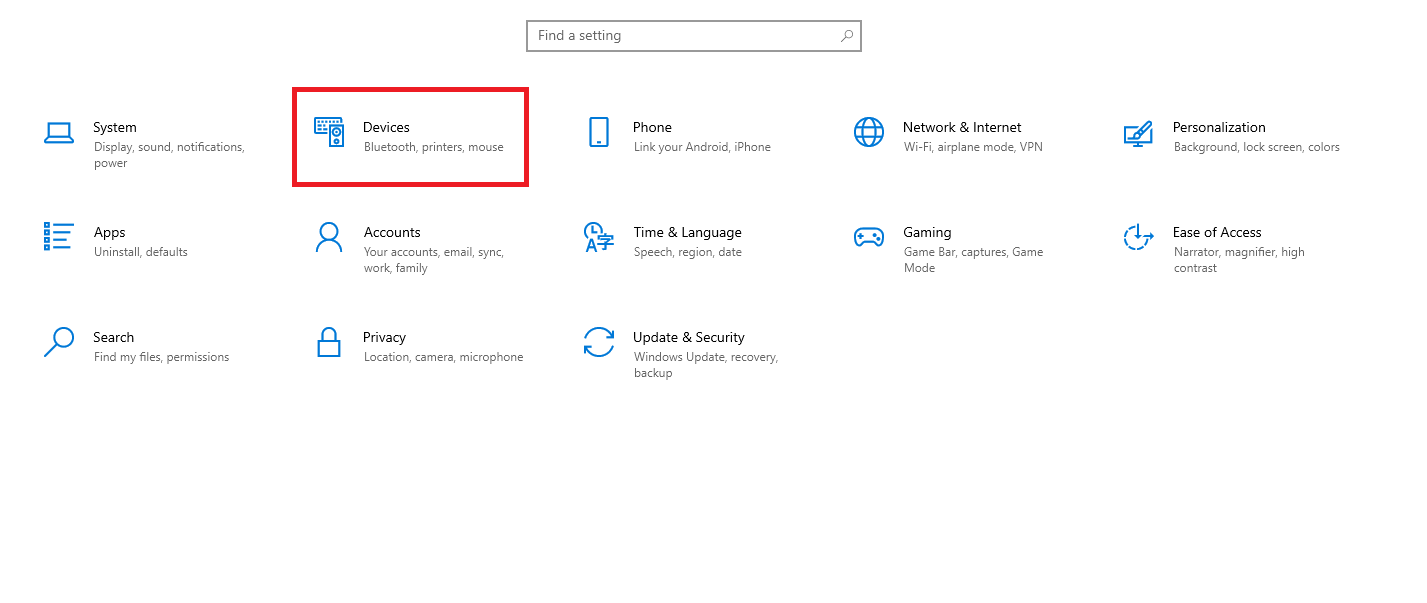Open the Apps list icon
The height and width of the screenshot is (603, 1427).
tap(59, 237)
